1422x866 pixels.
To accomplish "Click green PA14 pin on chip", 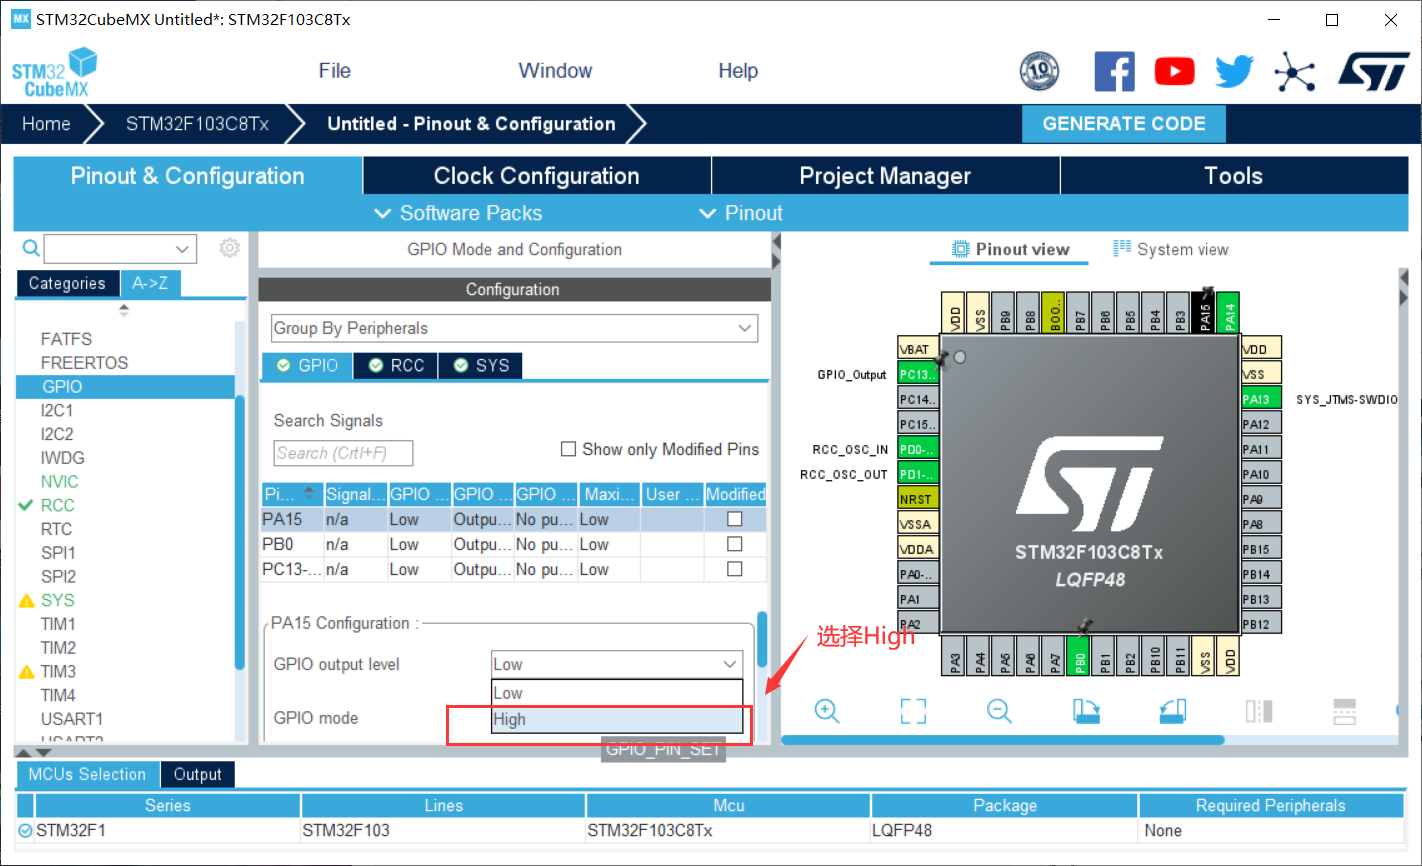I will 1230,312.
